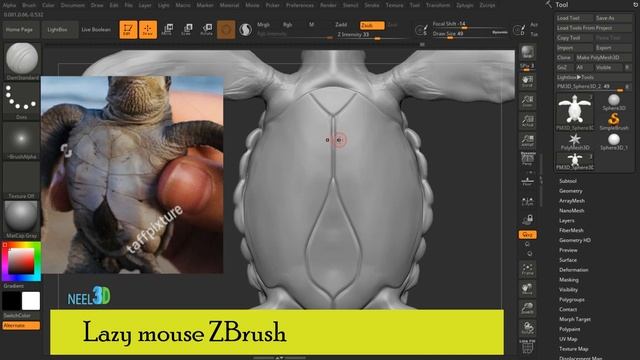Click the Line Fill PolyF icon
Image resolution: width=640 pixels, height=360 pixels.
tap(527, 346)
